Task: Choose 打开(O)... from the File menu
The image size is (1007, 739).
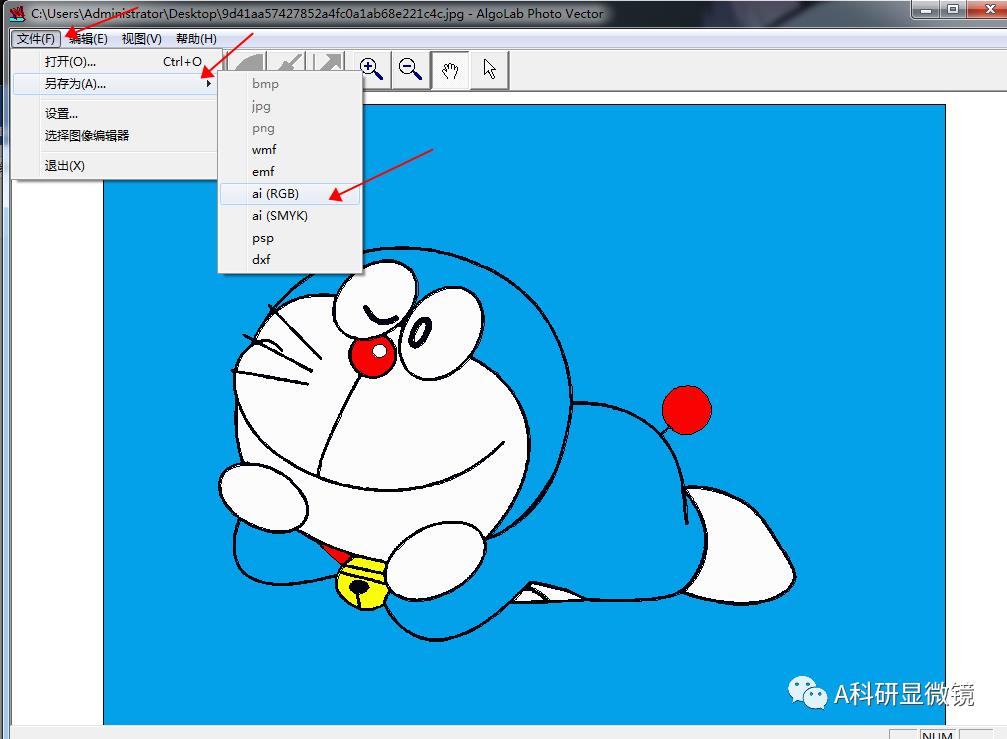Action: point(117,62)
